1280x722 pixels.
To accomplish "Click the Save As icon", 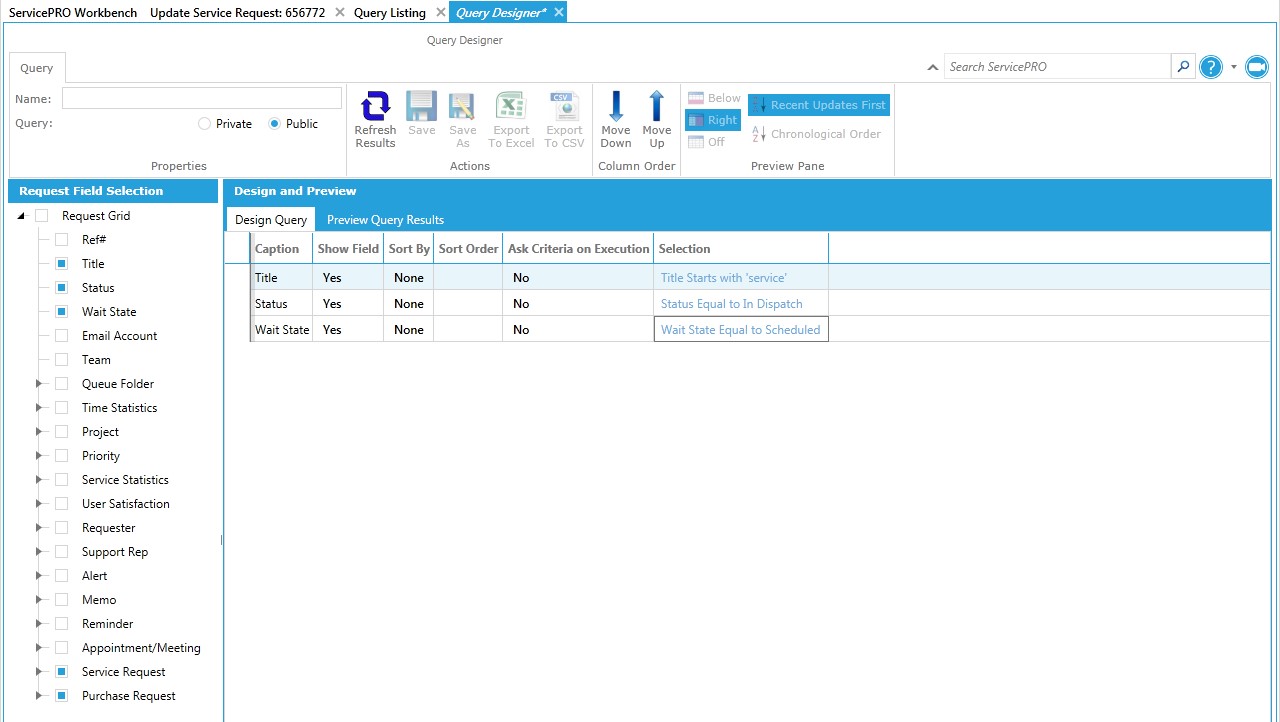I will (x=462, y=106).
